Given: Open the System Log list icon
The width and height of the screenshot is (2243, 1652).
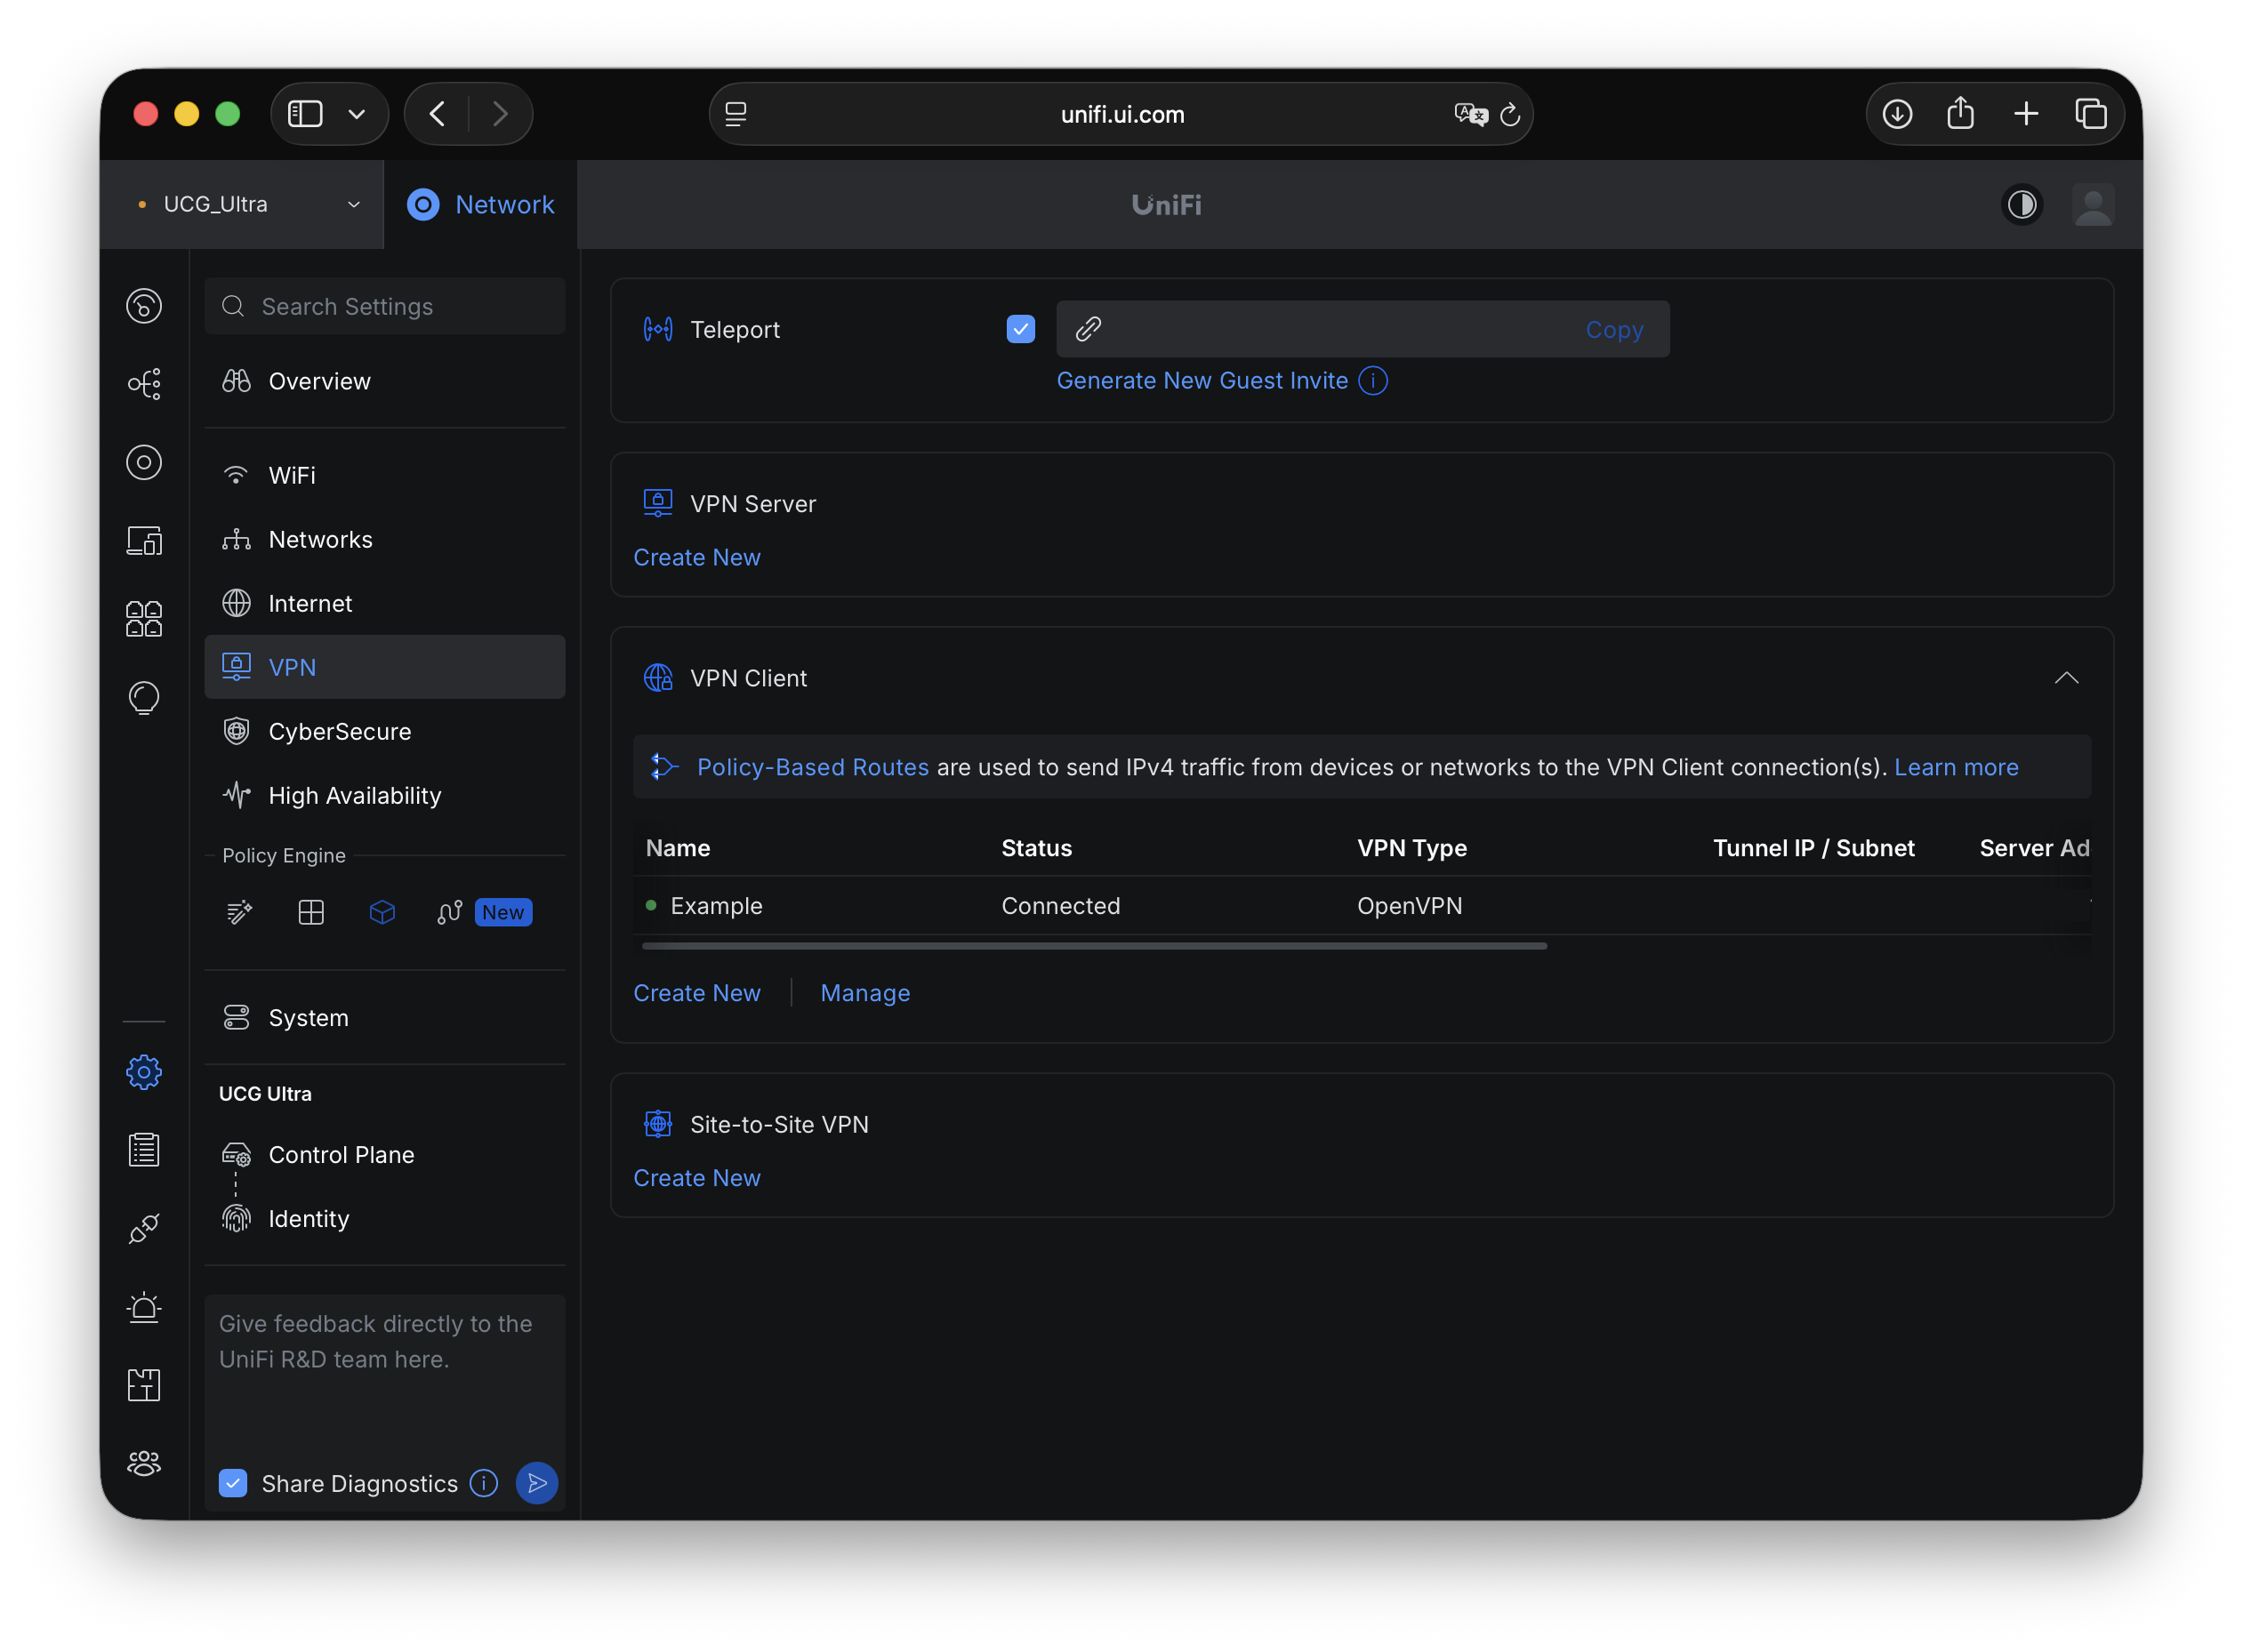Looking at the screenshot, I should 144,1150.
